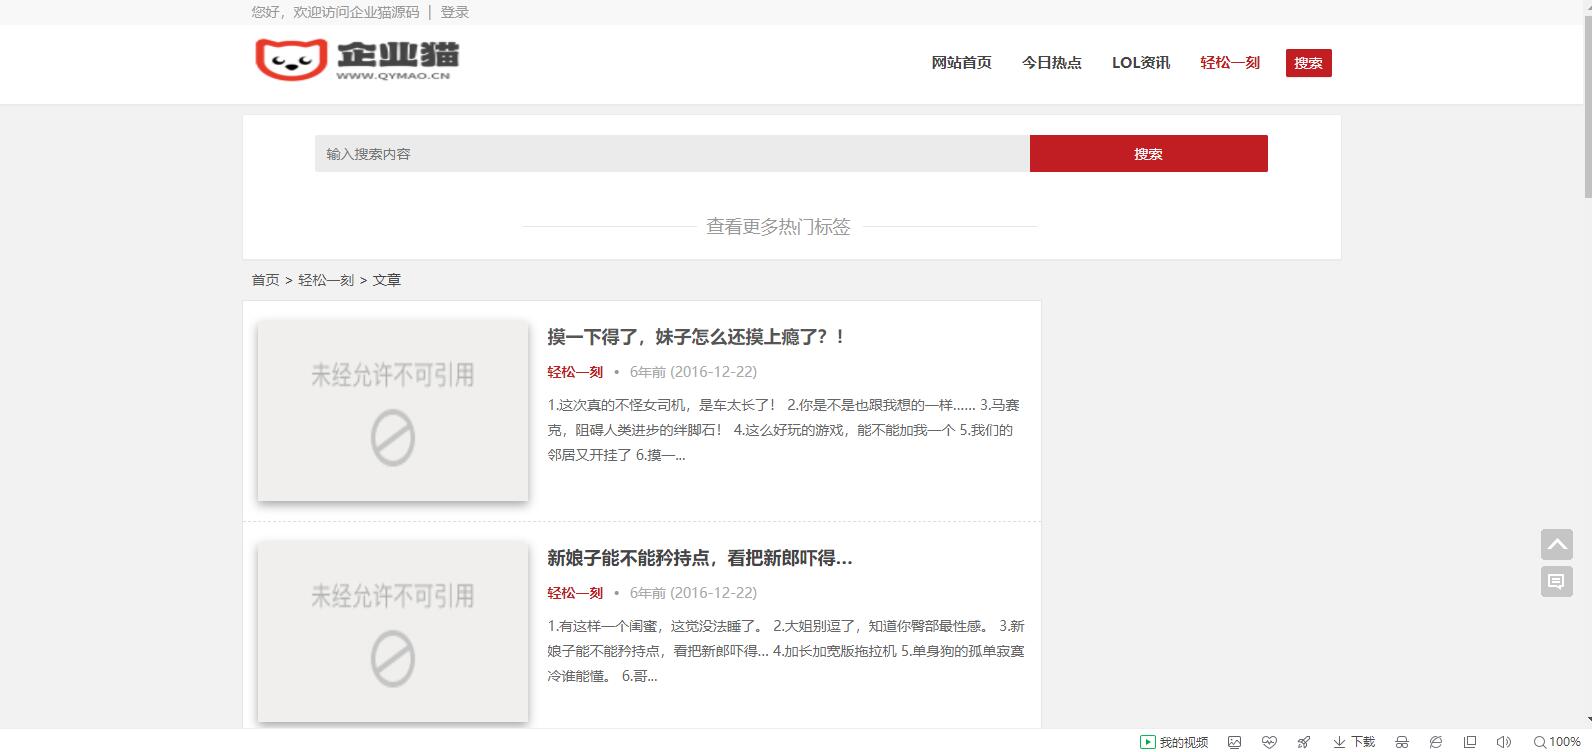The height and width of the screenshot is (752, 1592).
Task: Click the back-to-top arrow button
Action: [1556, 545]
